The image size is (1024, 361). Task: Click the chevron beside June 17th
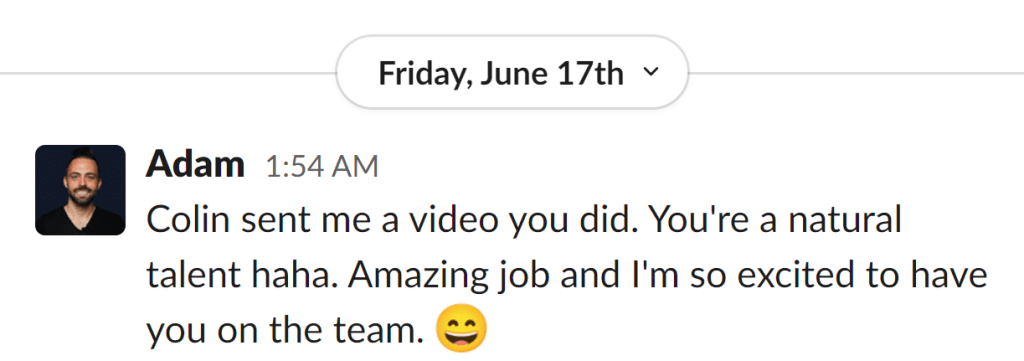(650, 72)
